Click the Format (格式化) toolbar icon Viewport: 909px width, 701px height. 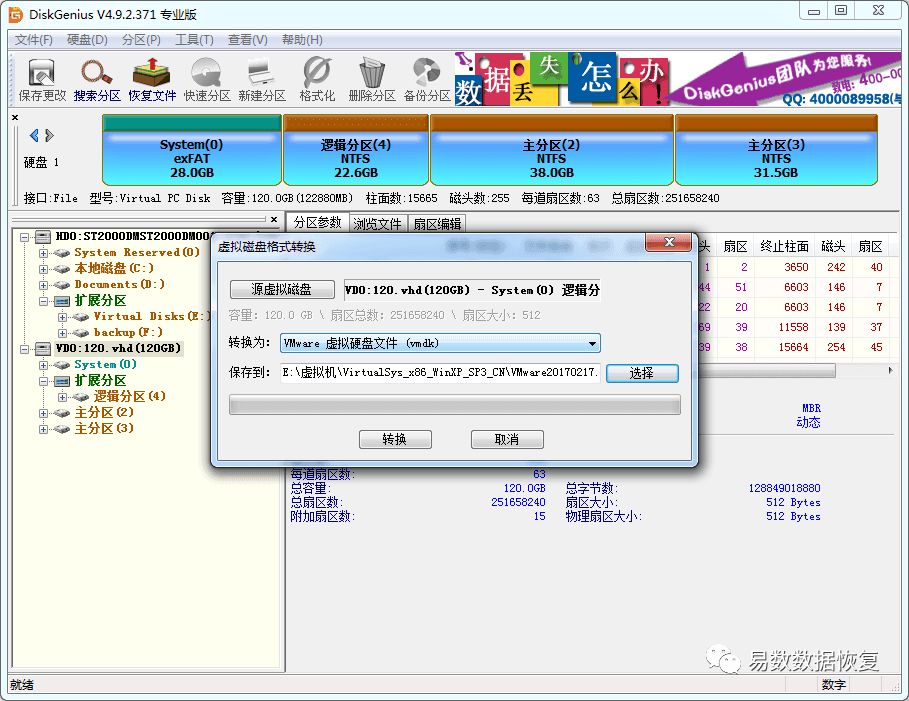317,79
